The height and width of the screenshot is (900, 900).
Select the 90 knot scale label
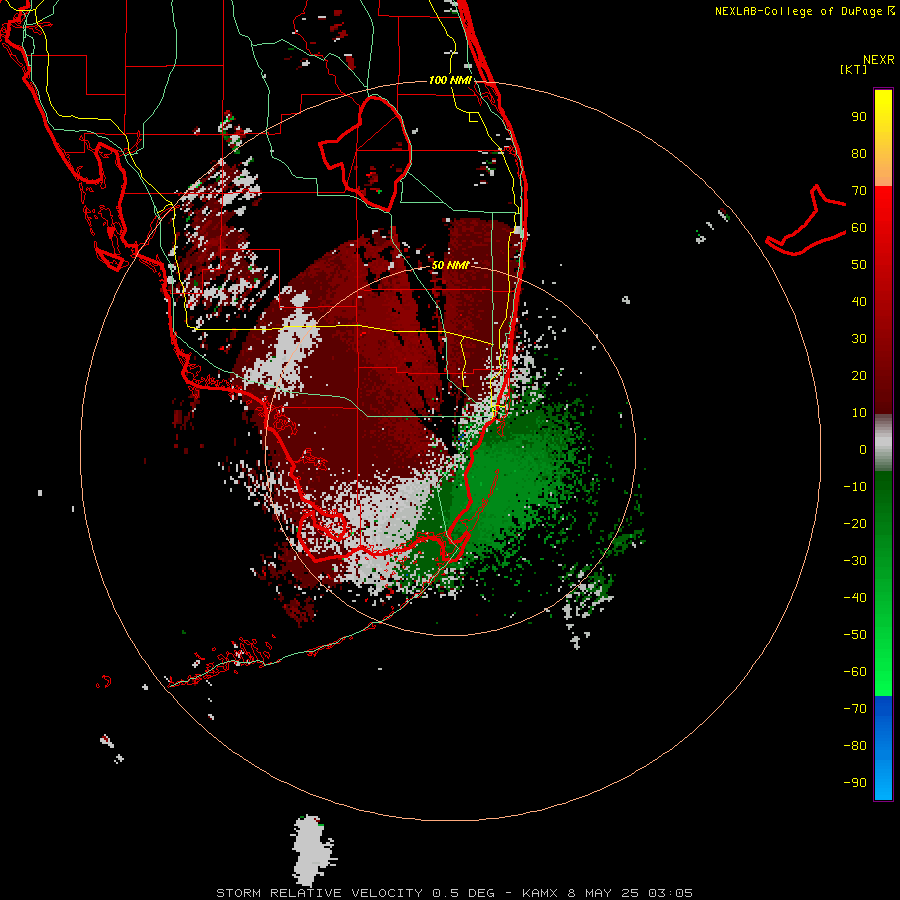click(x=859, y=117)
